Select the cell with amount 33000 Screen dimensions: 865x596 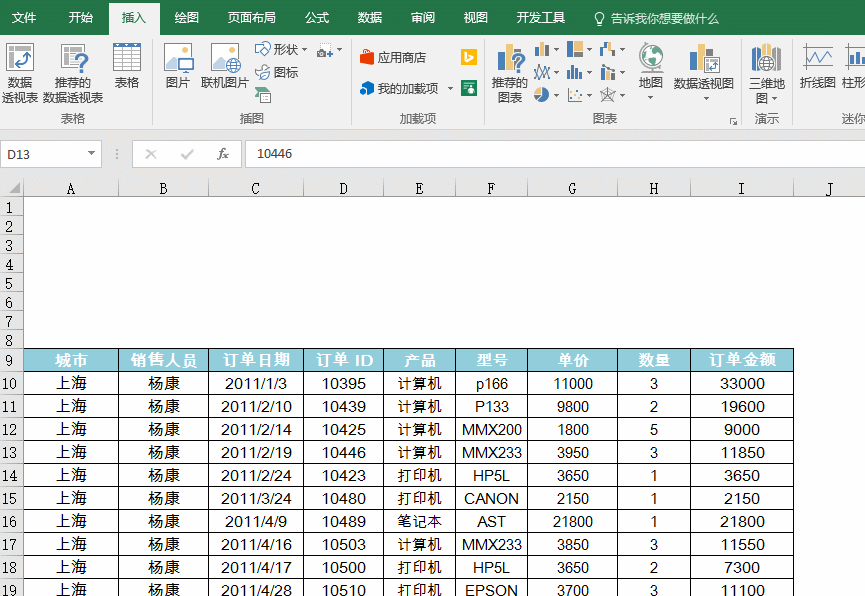[742, 384]
